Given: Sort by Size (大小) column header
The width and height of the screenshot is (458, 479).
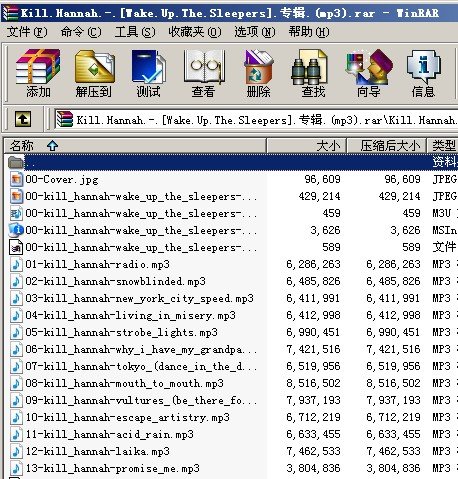Looking at the screenshot, I should pyautogui.click(x=307, y=146).
